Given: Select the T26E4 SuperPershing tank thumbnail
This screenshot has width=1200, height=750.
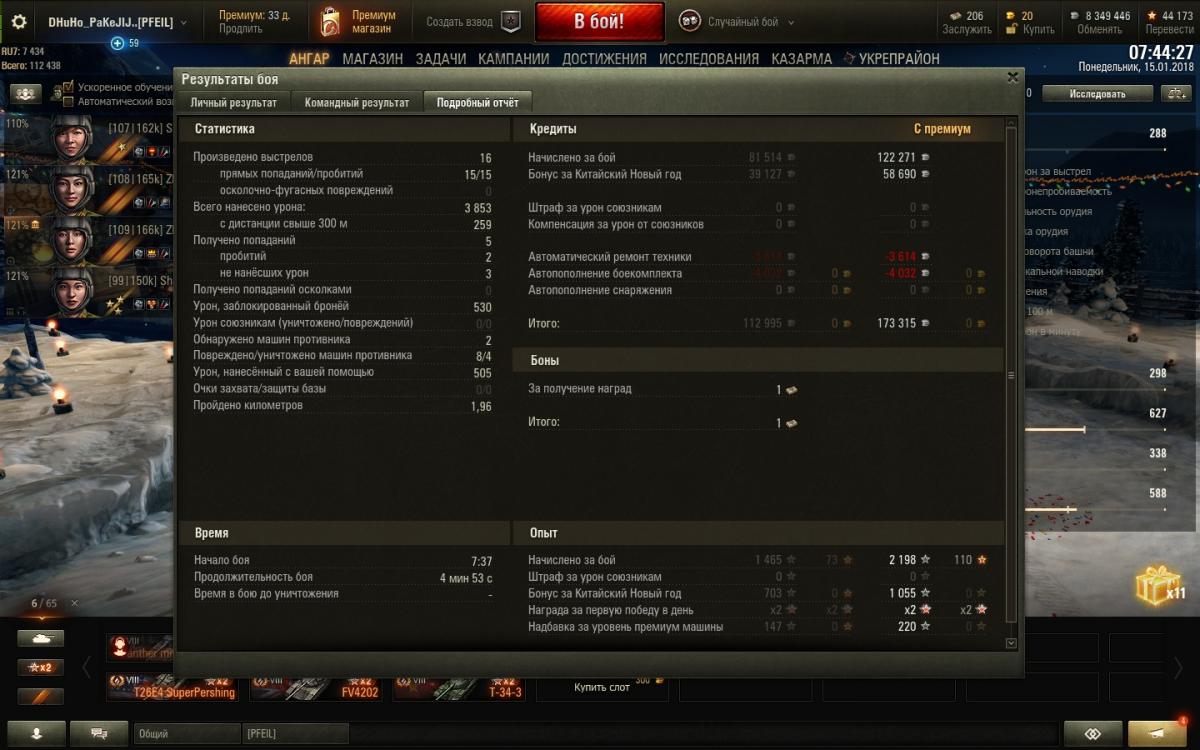Looking at the screenshot, I should point(172,686).
